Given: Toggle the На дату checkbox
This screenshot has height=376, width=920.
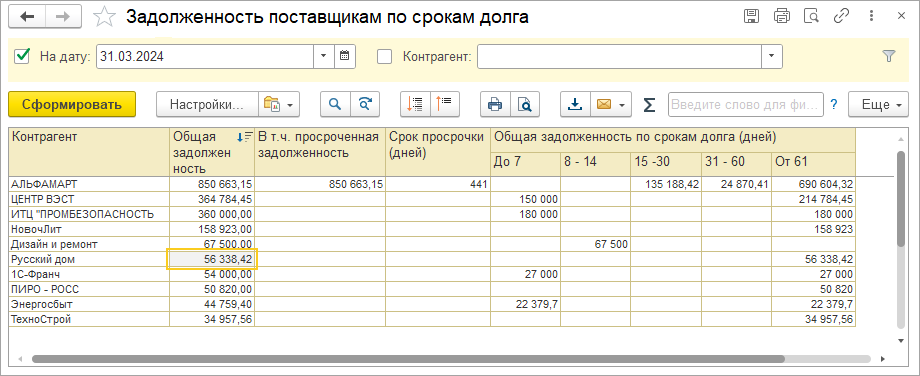Looking at the screenshot, I should pos(23,56).
